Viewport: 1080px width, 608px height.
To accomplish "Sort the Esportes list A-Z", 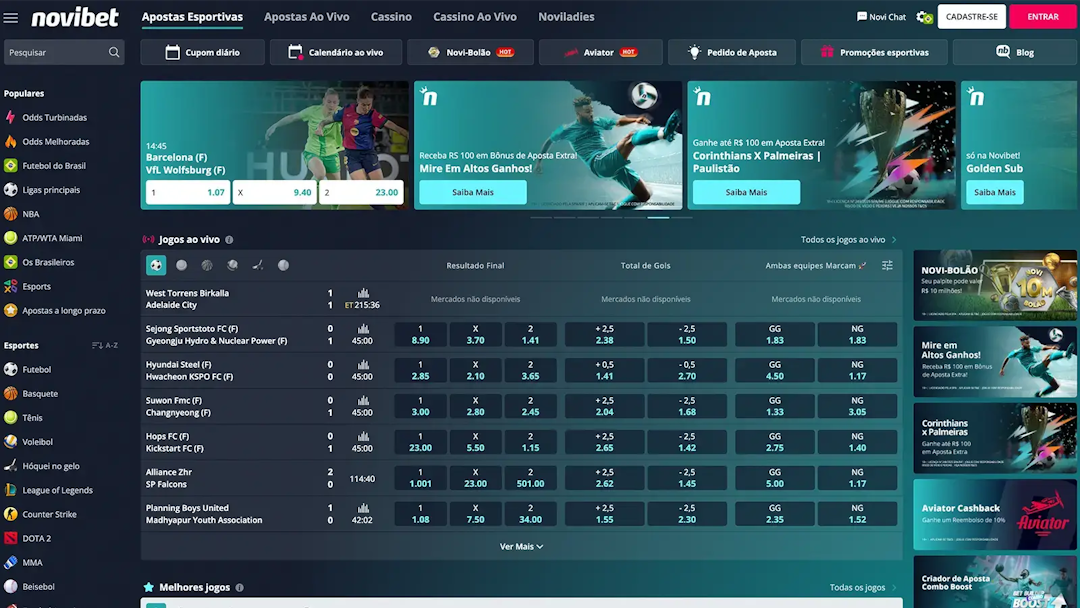I will (x=105, y=346).
